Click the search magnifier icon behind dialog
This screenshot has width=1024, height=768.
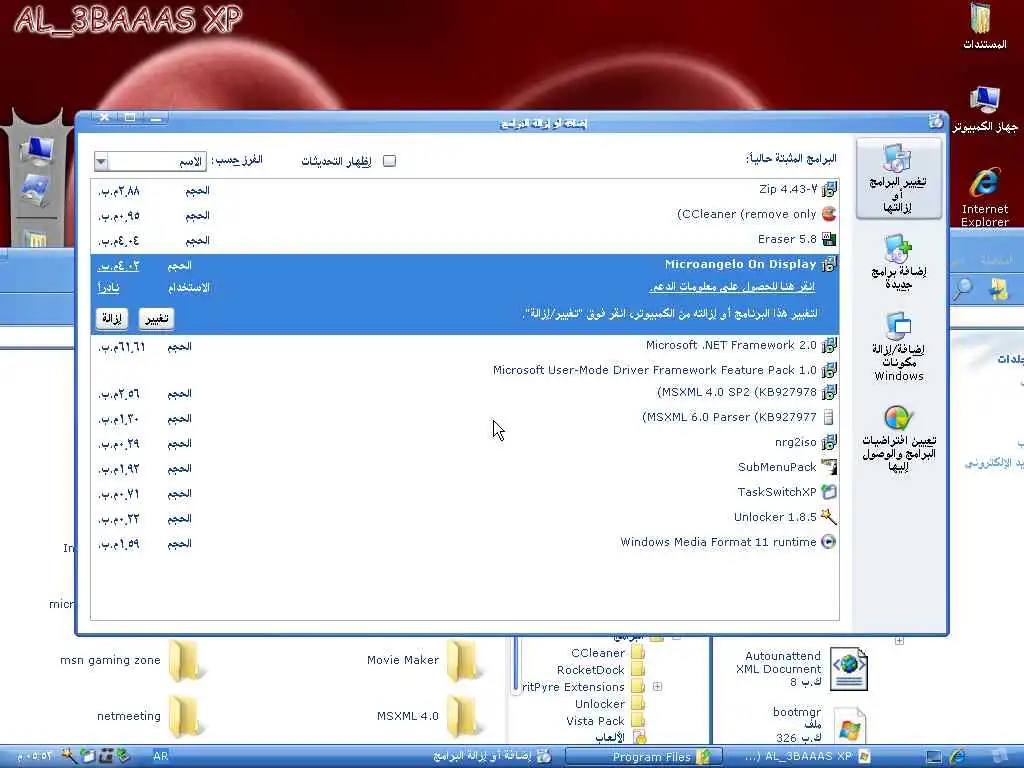[963, 288]
